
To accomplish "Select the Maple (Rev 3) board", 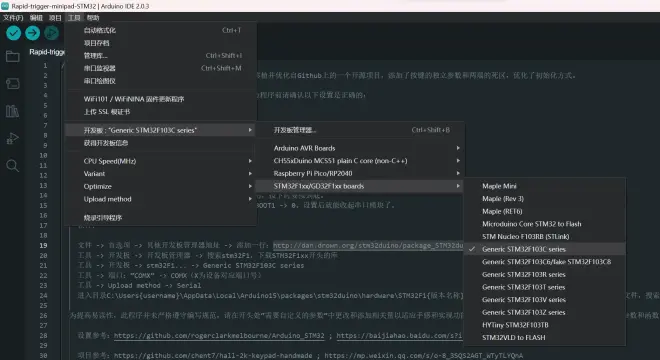I will coord(545,199).
